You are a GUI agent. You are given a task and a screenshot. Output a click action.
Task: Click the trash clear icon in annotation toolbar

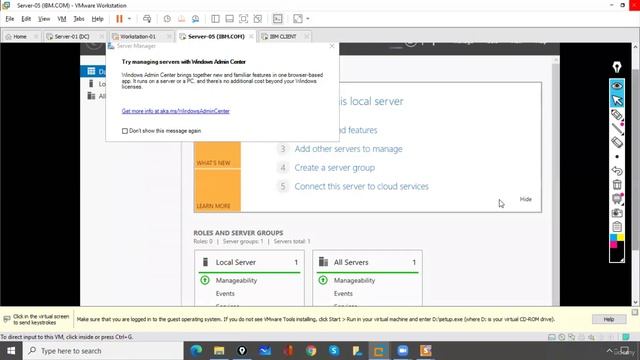pyautogui.click(x=617, y=184)
